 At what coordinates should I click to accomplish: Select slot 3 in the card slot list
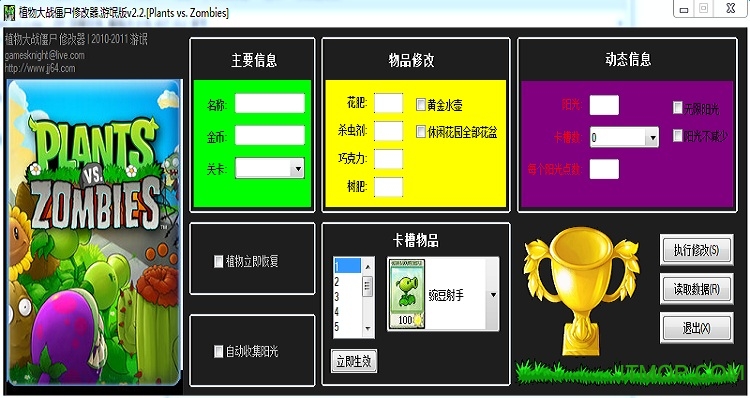tap(348, 296)
